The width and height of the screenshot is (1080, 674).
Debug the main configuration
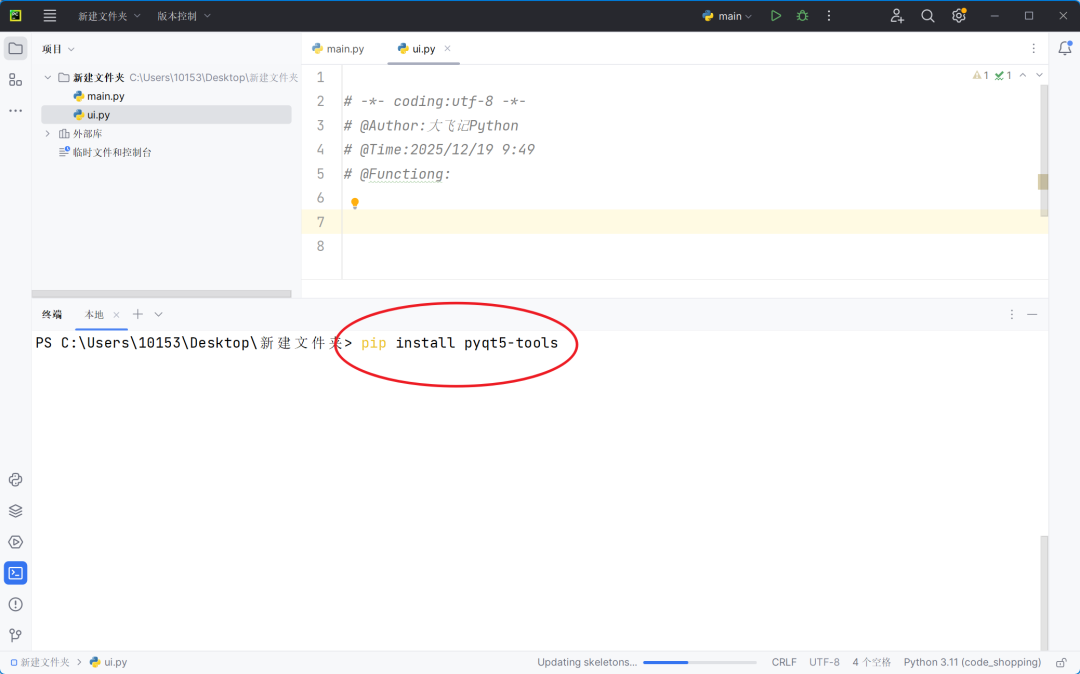coord(802,16)
